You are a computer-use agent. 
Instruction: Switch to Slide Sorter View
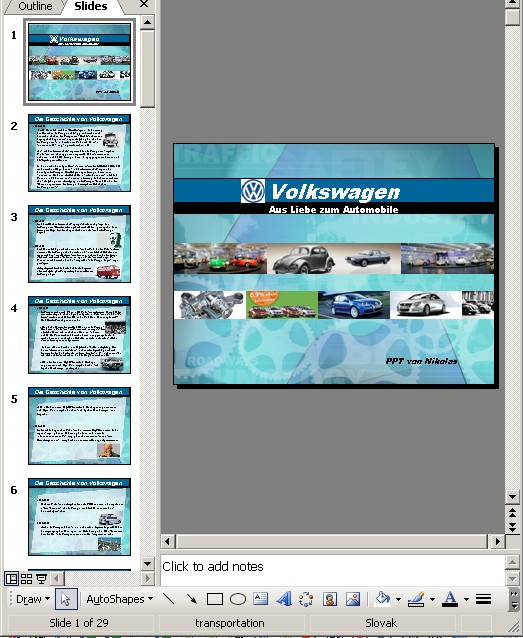point(26,578)
